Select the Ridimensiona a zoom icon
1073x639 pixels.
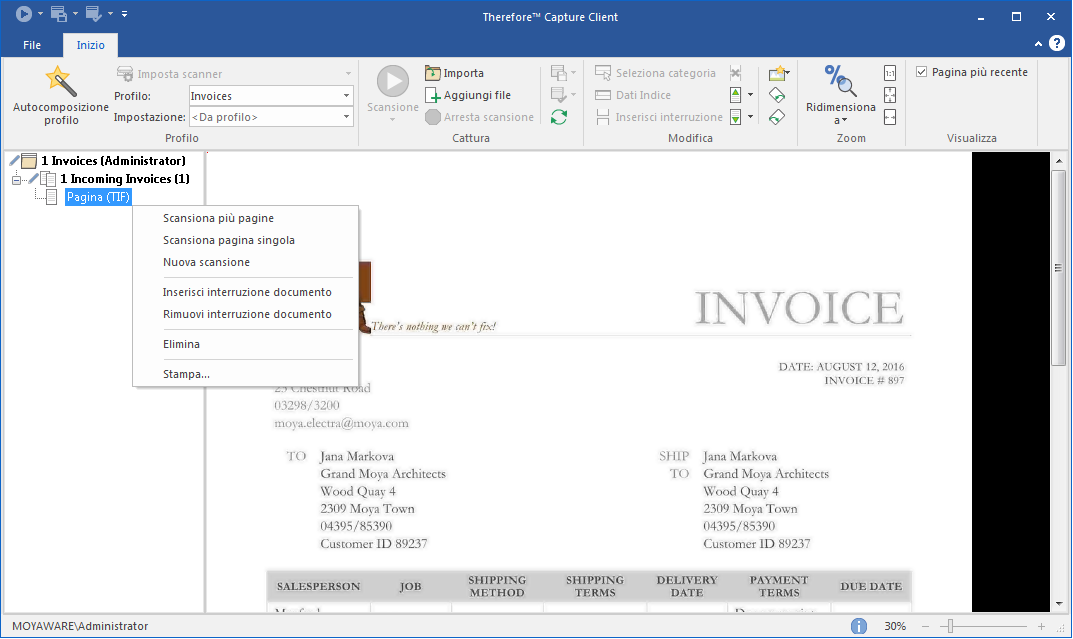839,82
